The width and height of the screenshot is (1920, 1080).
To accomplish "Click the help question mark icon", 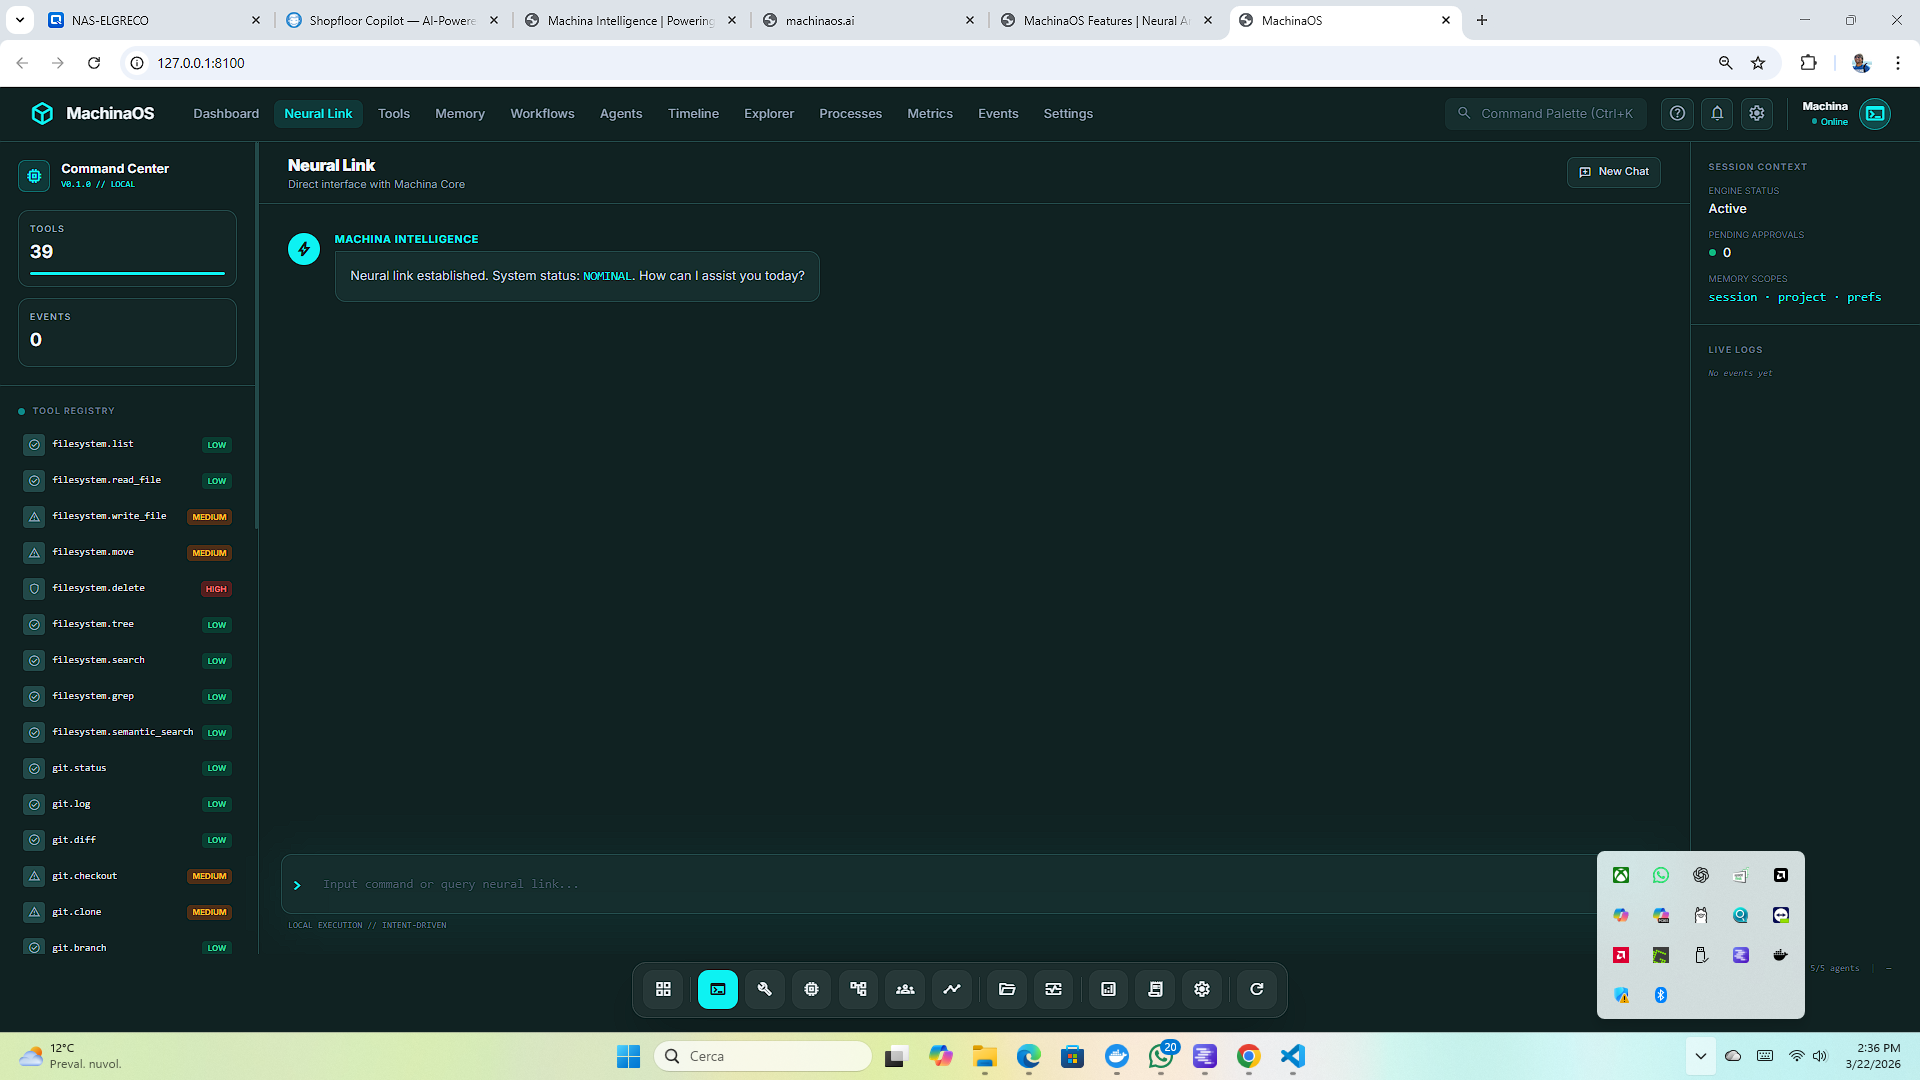I will click(1677, 114).
